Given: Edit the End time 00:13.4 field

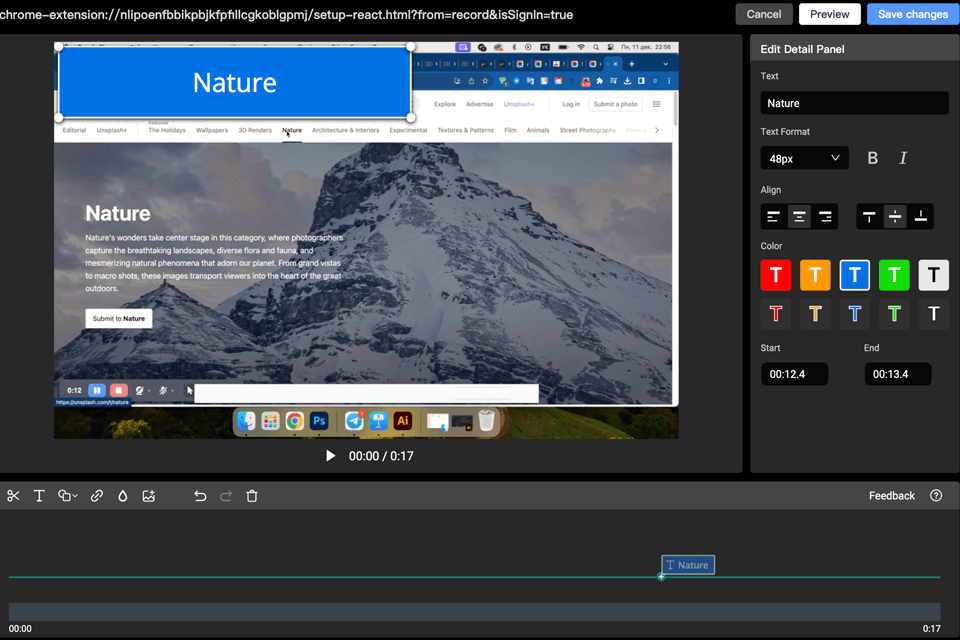Looking at the screenshot, I should 898,374.
